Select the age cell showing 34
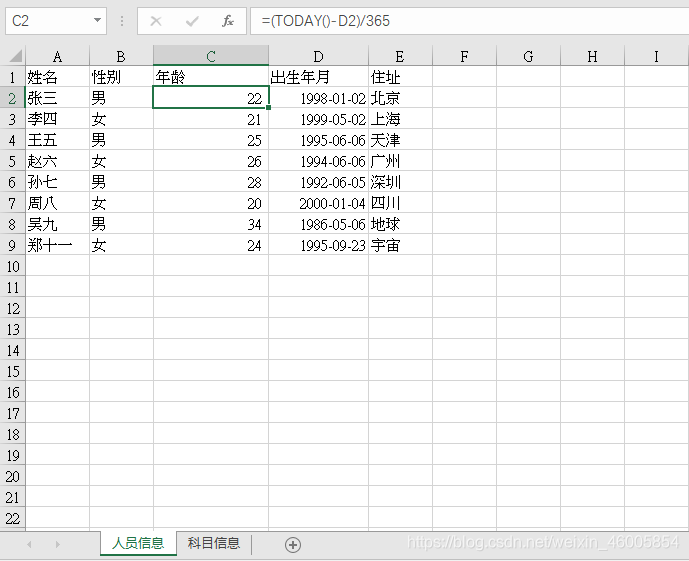The image size is (689, 561). point(211,224)
